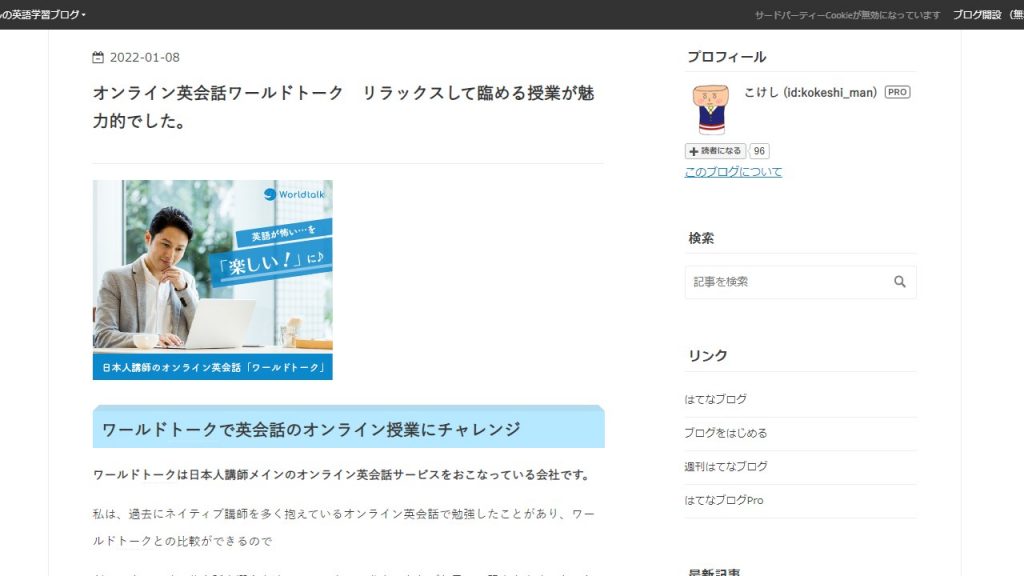Open the はてなブログPro link
The image size is (1024, 576).
click(724, 500)
